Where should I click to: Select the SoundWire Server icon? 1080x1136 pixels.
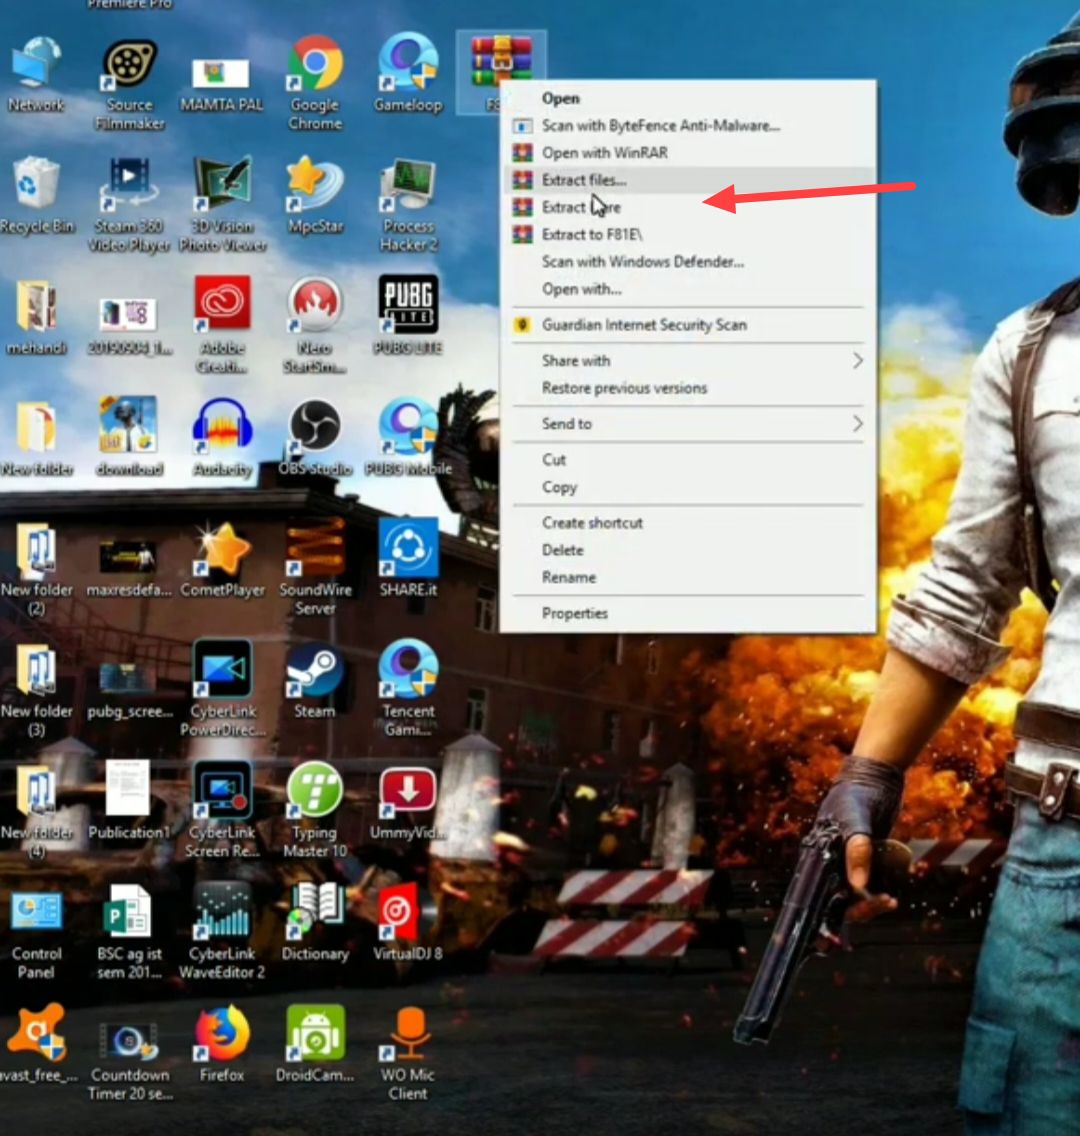[x=315, y=568]
